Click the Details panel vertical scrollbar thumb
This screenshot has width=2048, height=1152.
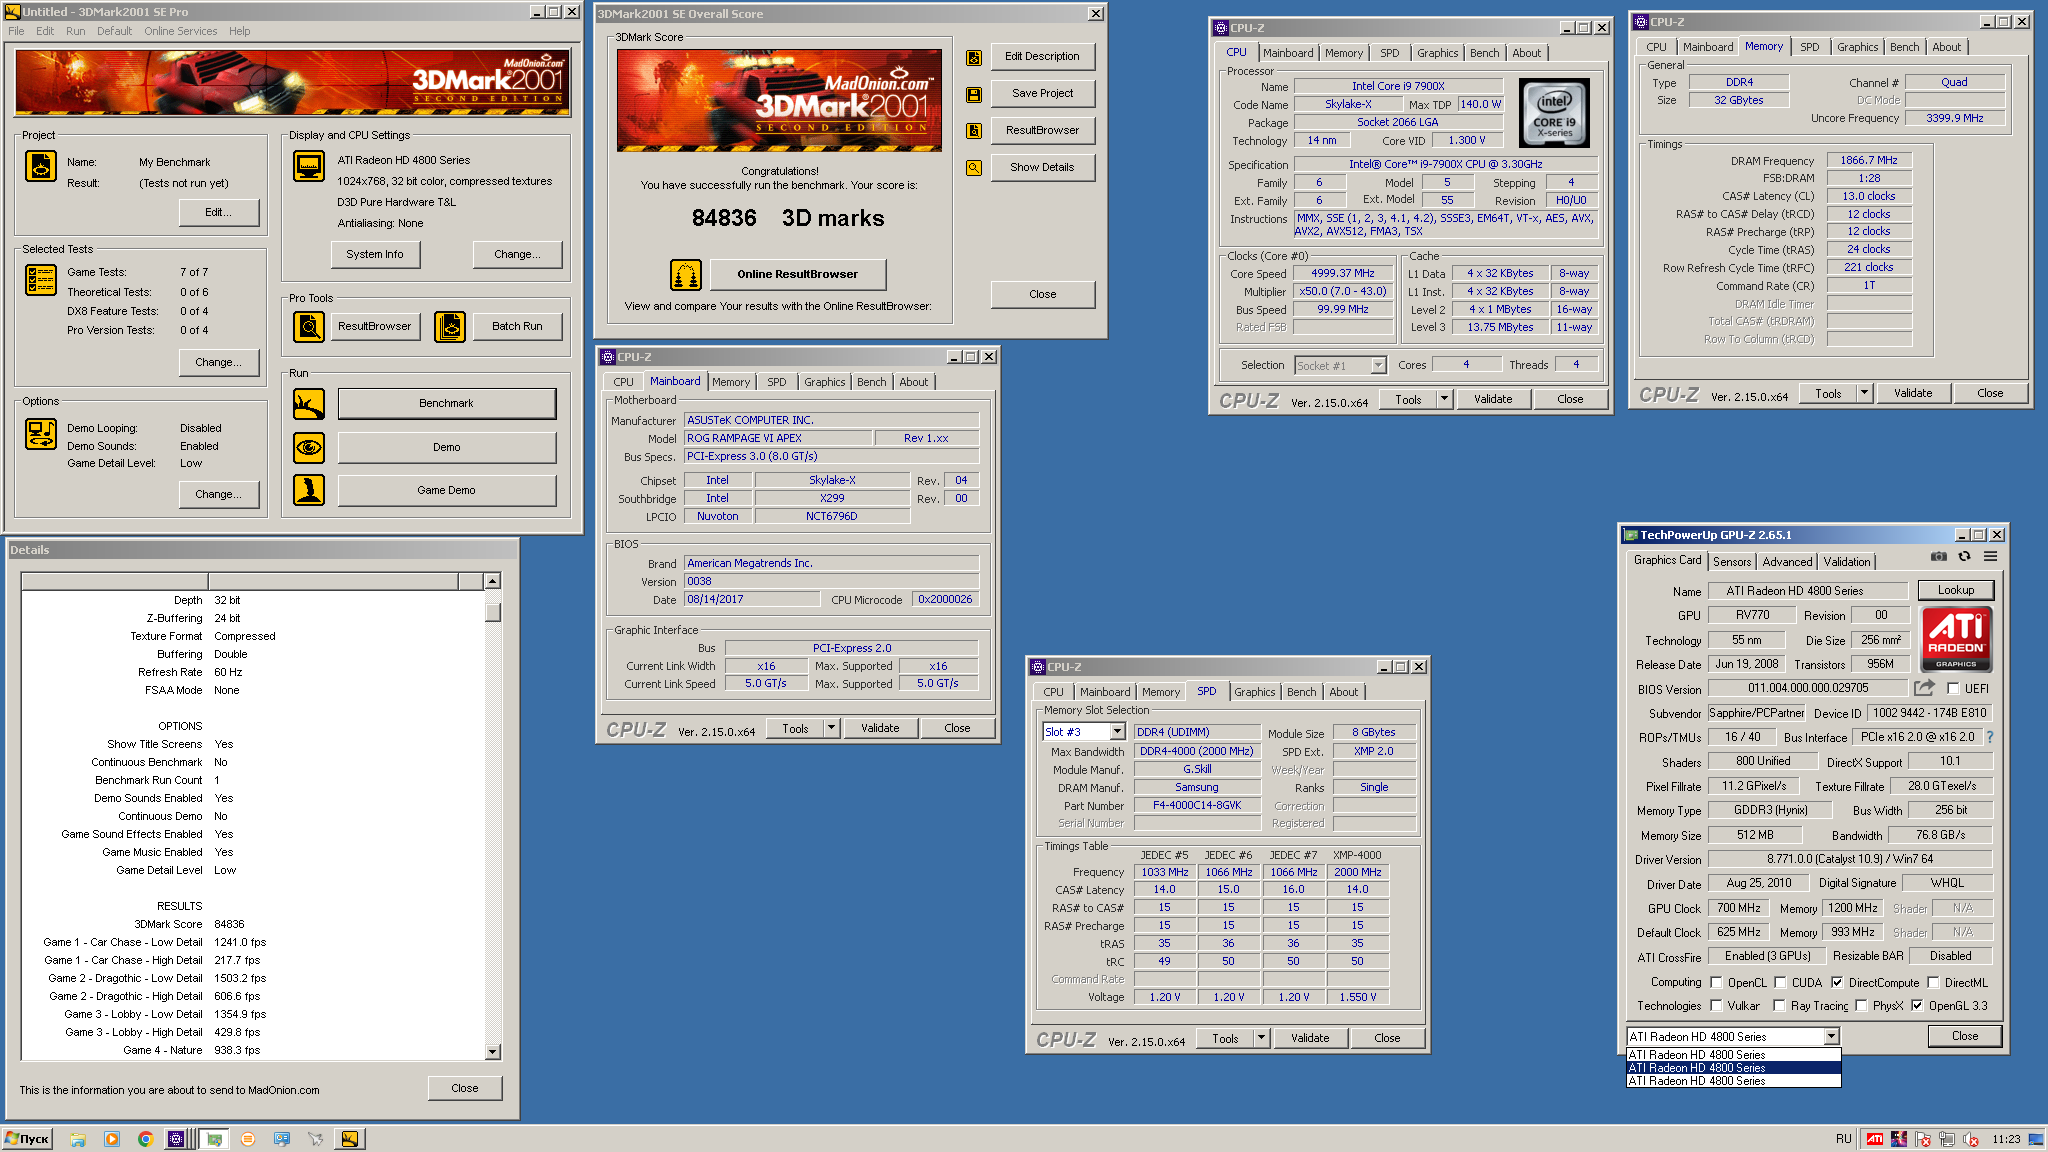click(x=492, y=611)
